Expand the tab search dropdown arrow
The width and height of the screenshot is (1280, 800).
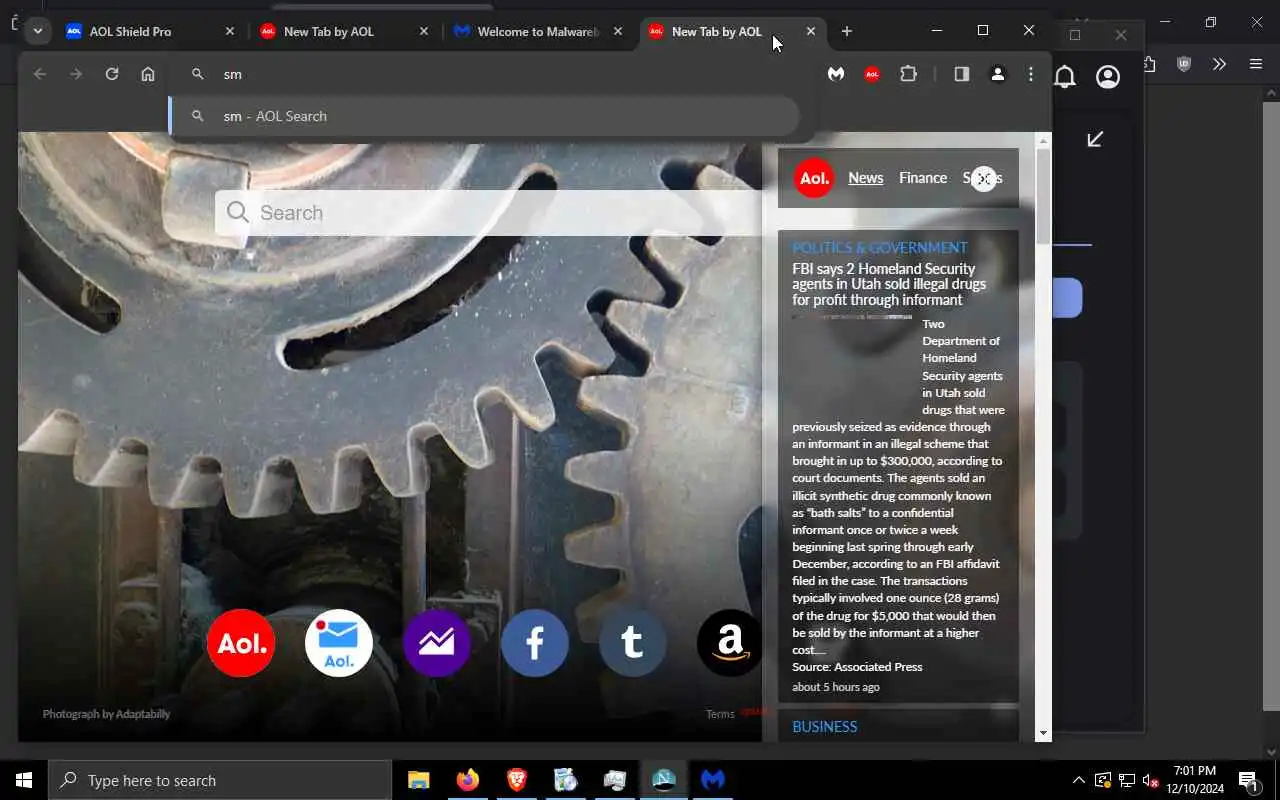[37, 31]
